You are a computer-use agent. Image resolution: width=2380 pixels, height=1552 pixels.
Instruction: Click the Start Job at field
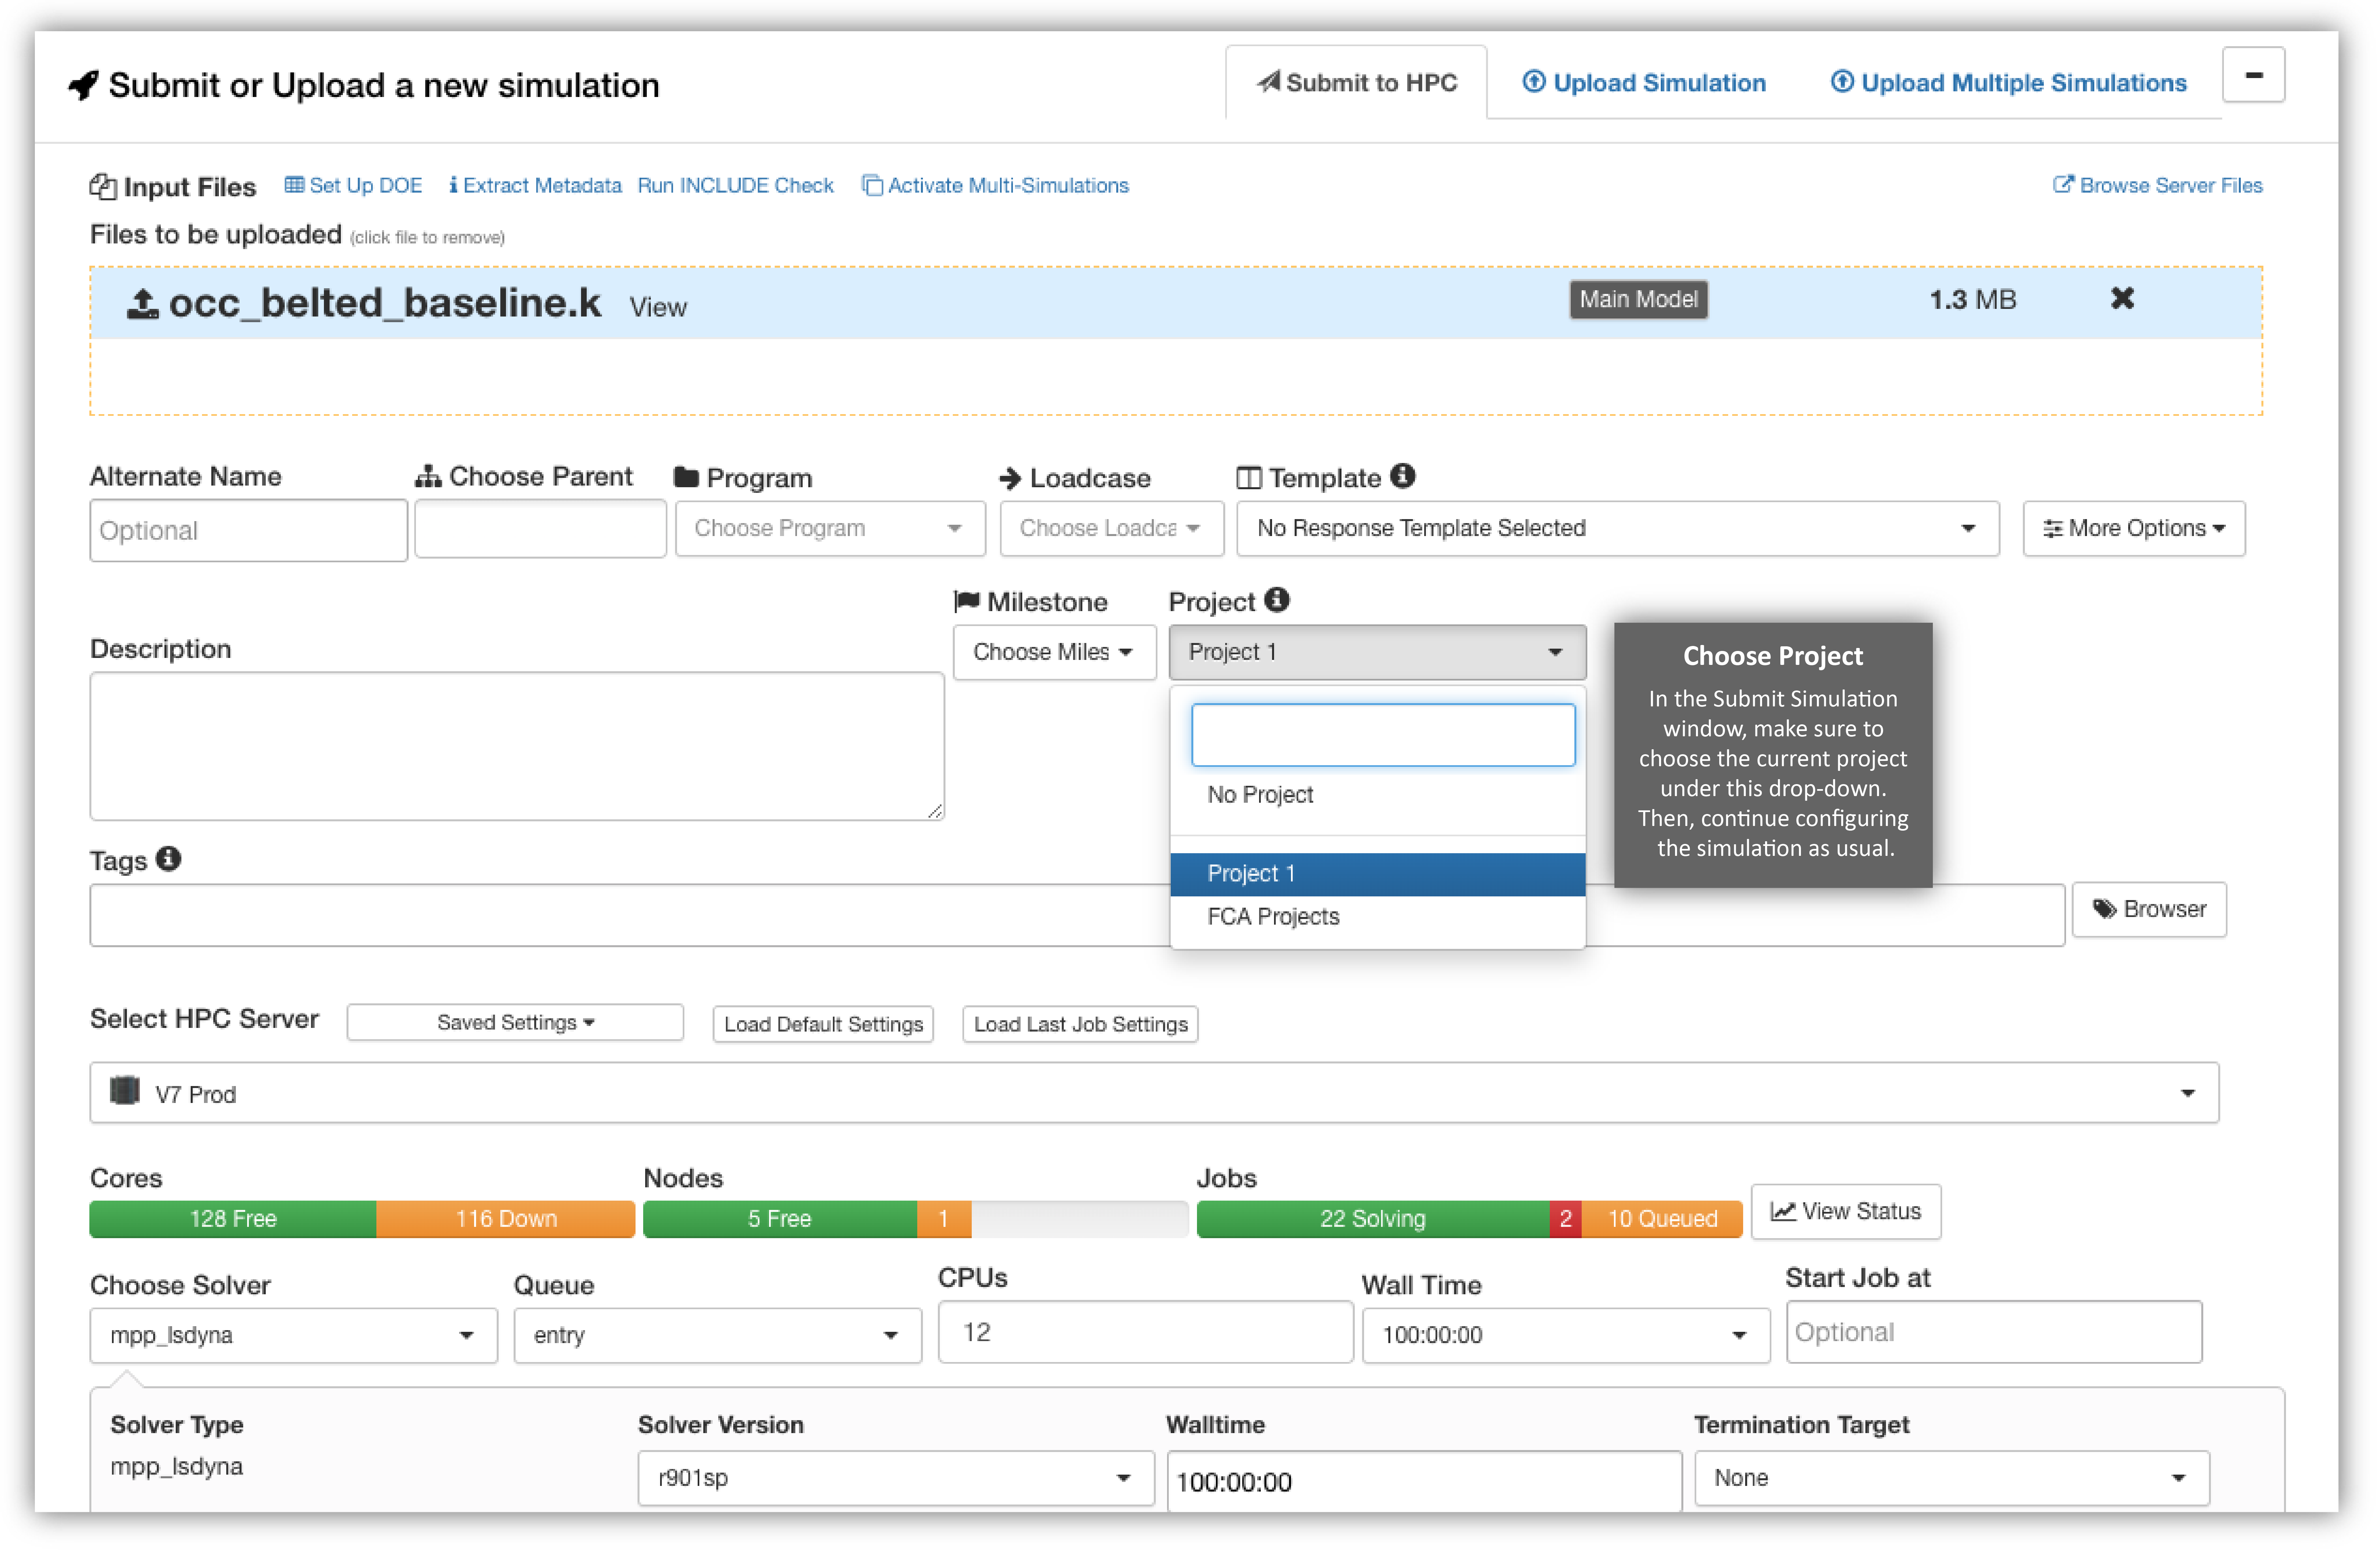[x=1994, y=1332]
